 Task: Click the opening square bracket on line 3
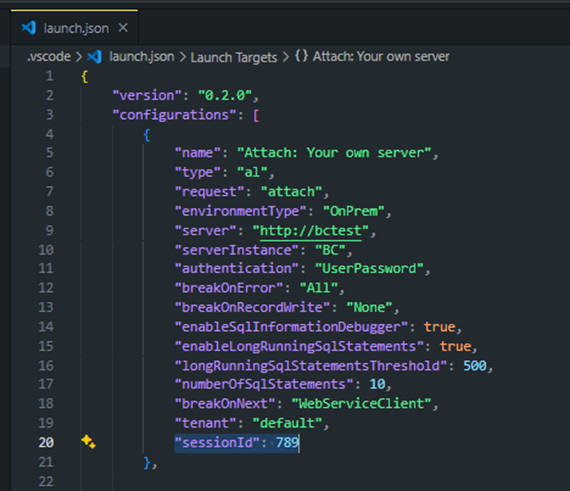[x=256, y=116]
